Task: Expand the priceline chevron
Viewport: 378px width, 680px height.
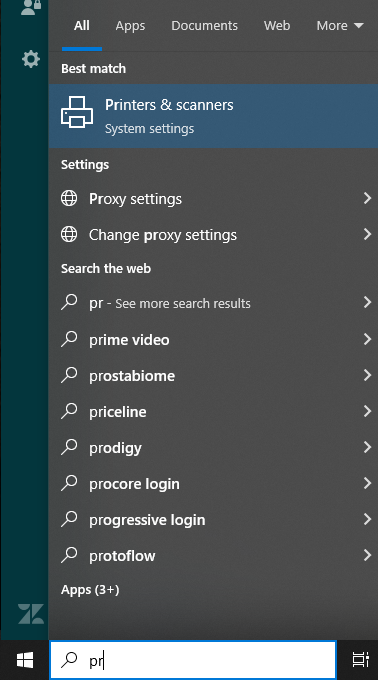Action: pos(367,411)
